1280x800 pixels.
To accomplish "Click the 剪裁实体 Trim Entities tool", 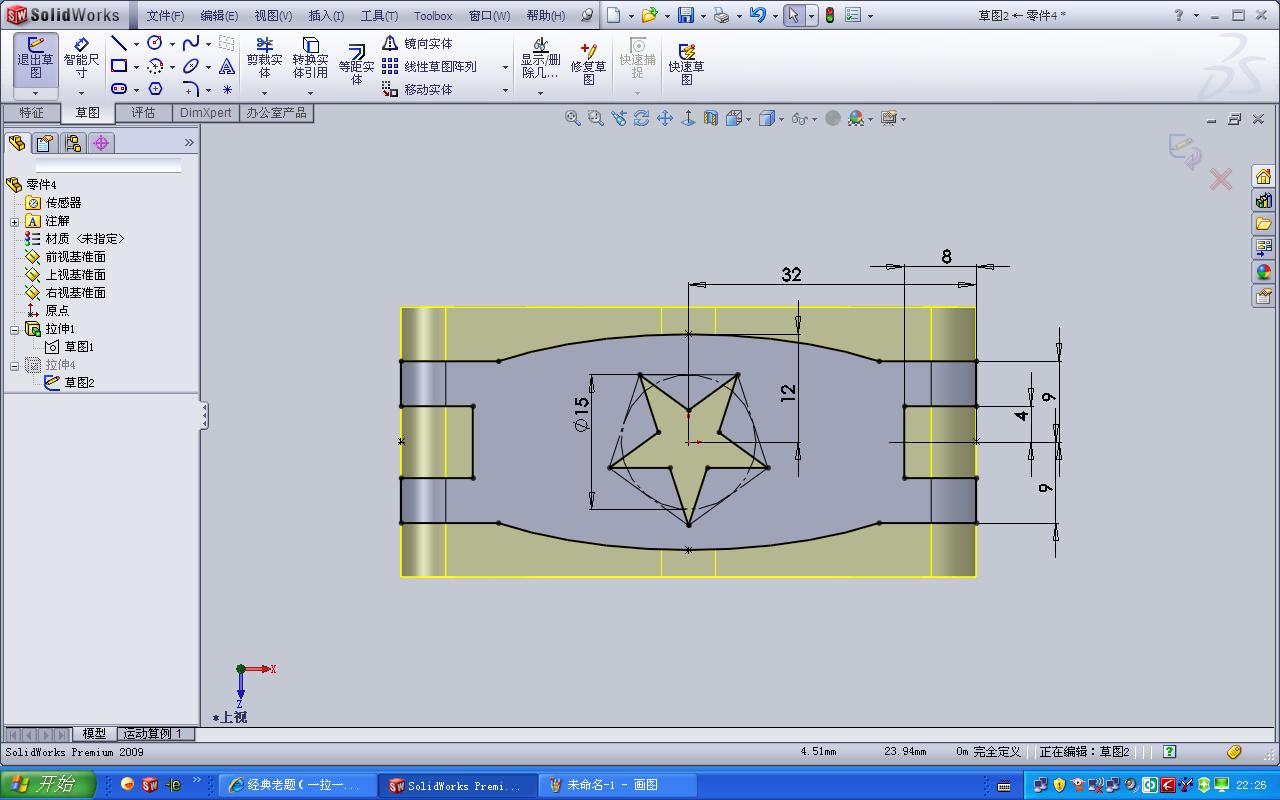I will (265, 58).
